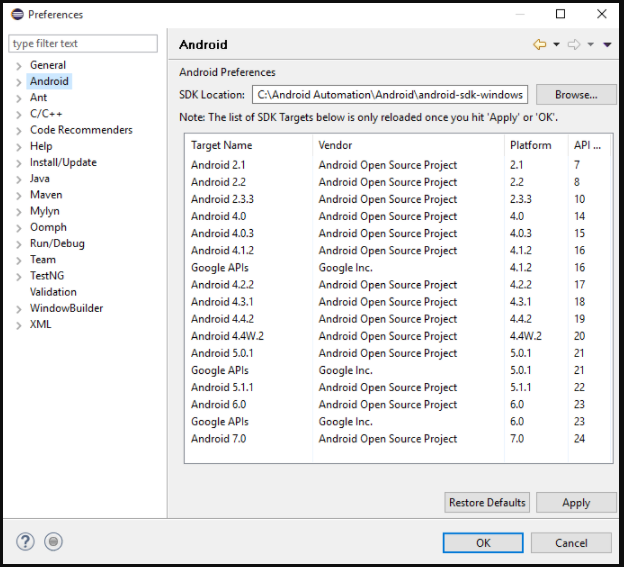Screen dimensions: 624x567
Task: Select the Maven preferences category
Action: click(46, 195)
